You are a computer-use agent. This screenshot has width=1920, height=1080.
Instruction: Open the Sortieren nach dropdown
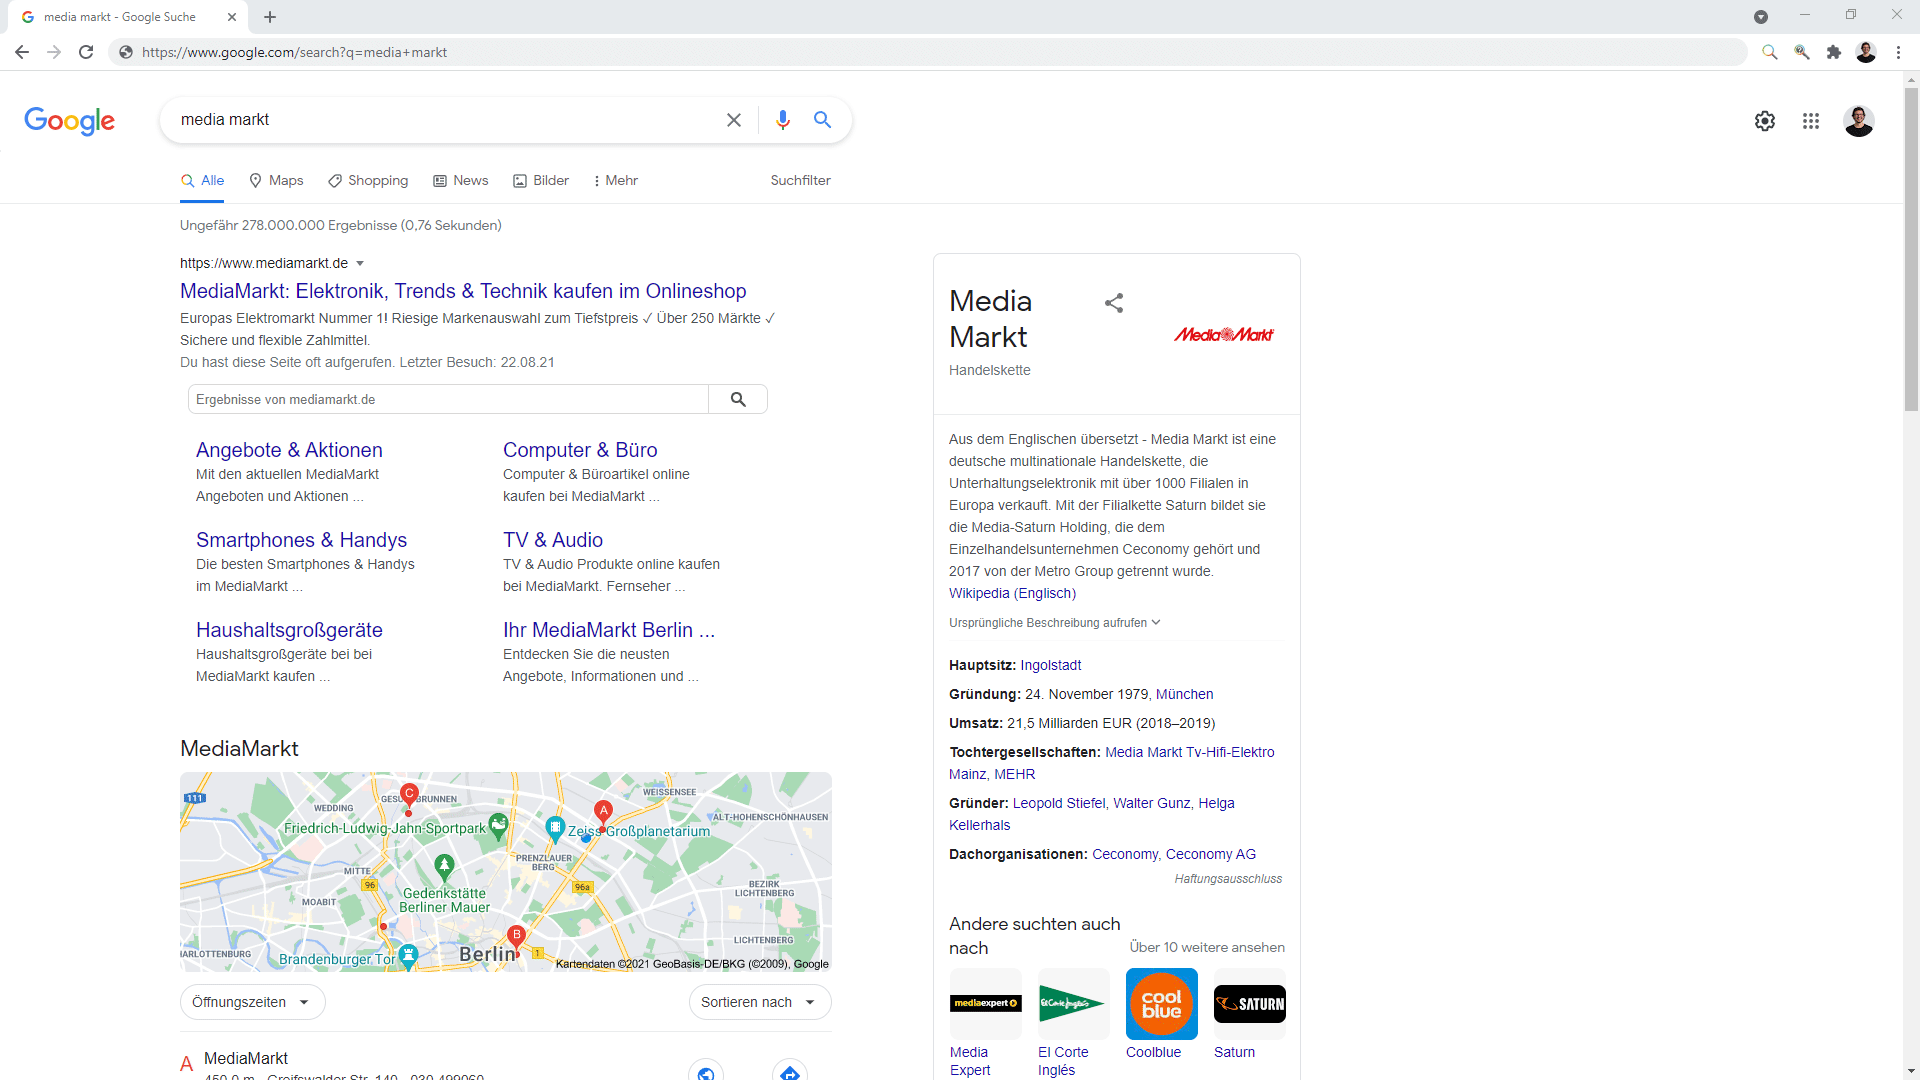pyautogui.click(x=760, y=1002)
